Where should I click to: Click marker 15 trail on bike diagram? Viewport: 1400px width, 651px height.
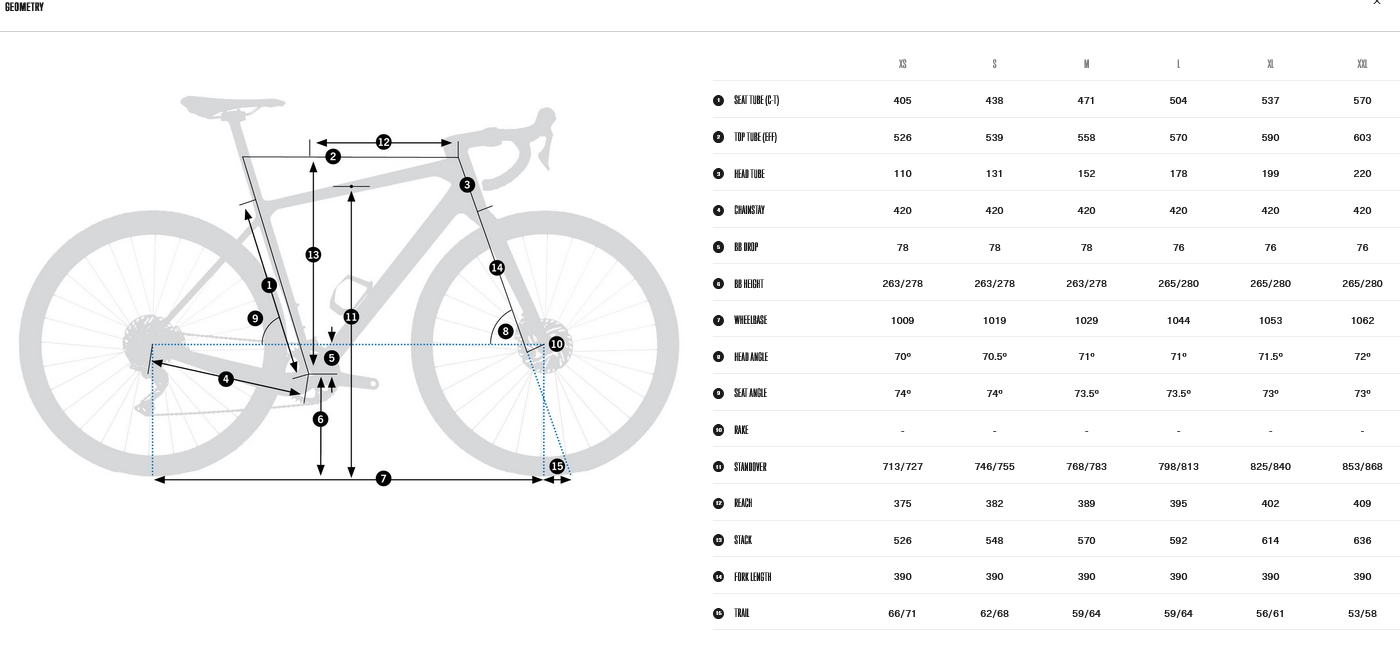tap(557, 466)
